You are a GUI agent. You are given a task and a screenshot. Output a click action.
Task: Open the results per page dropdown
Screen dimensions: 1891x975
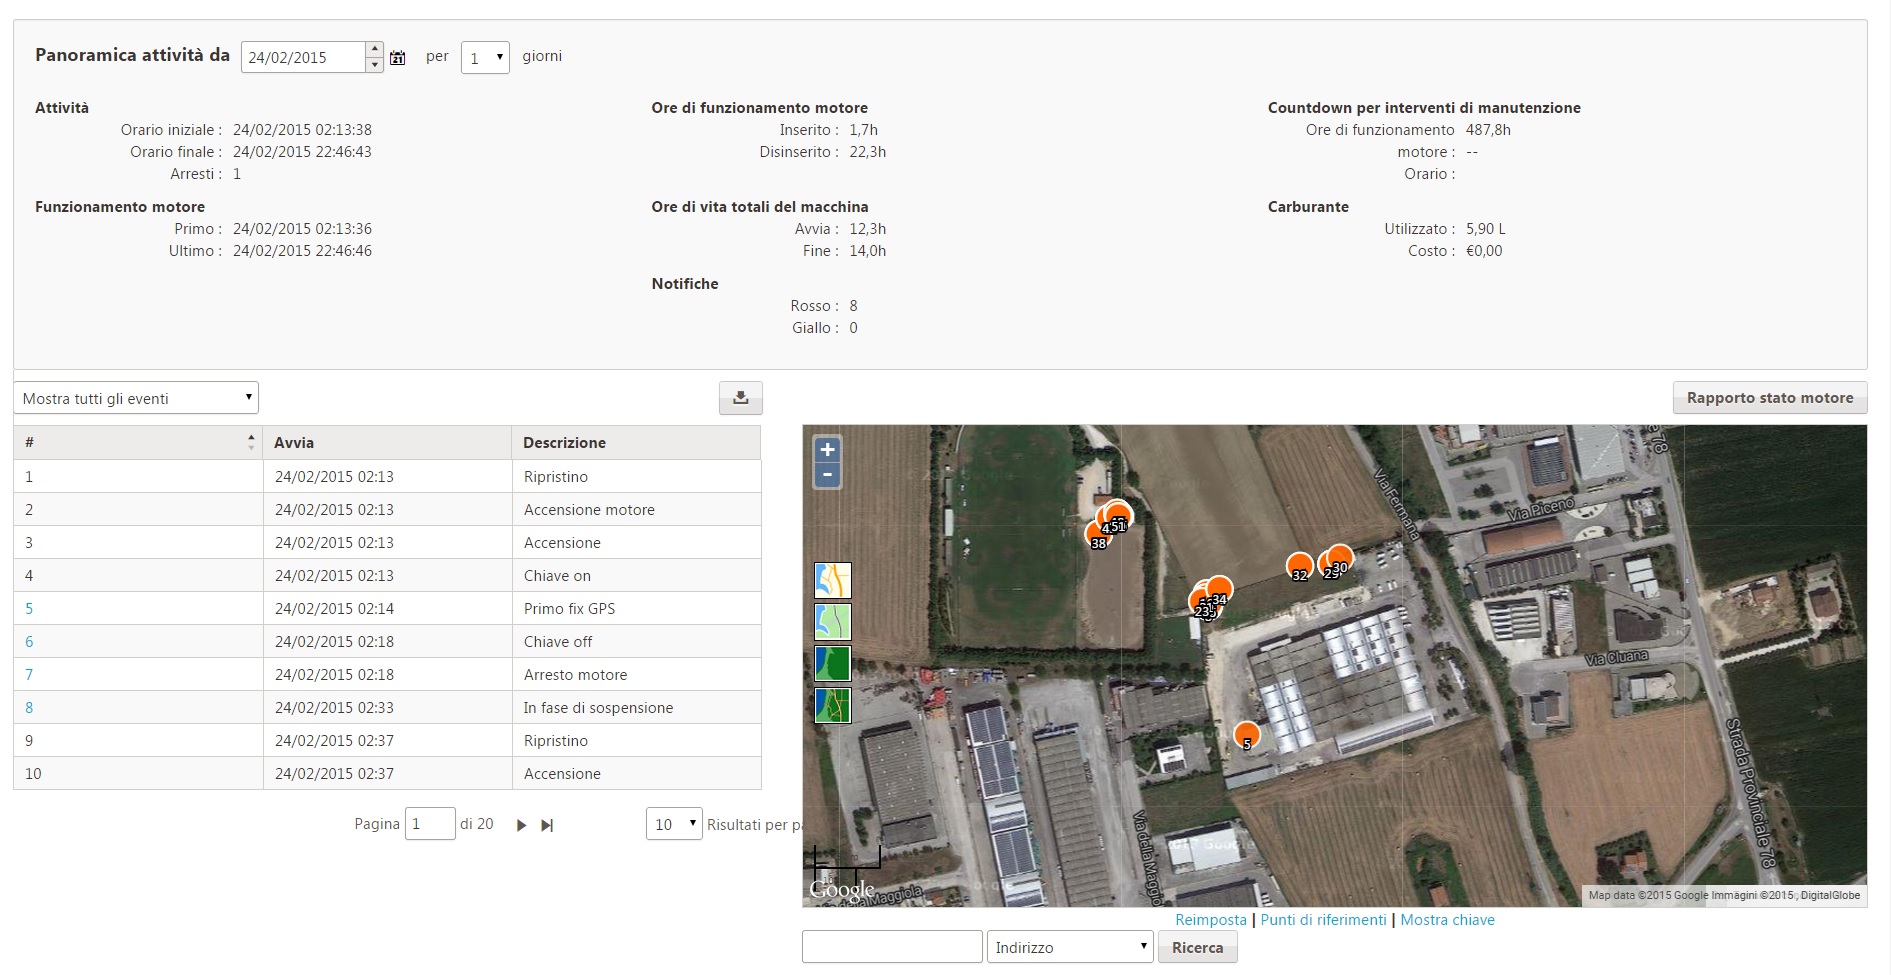tap(673, 824)
